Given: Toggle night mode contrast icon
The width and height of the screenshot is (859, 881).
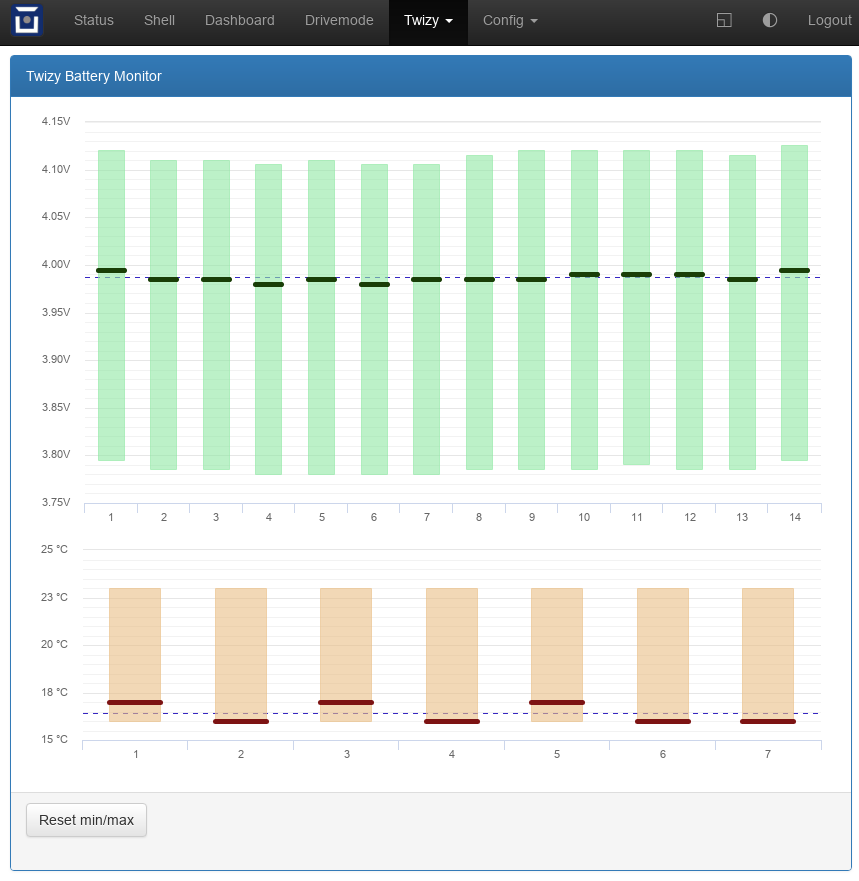Looking at the screenshot, I should click(x=769, y=21).
